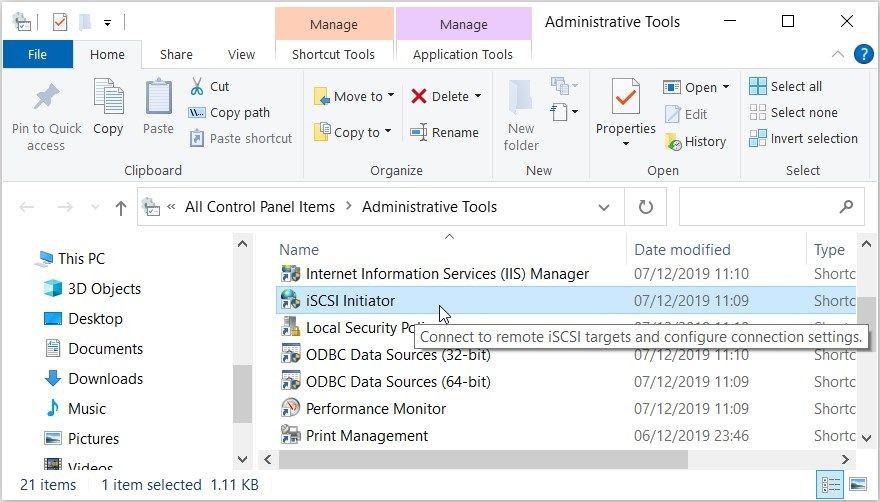Click Paste shortcut in the ribbon
This screenshot has height=502, width=880.
(x=240, y=138)
